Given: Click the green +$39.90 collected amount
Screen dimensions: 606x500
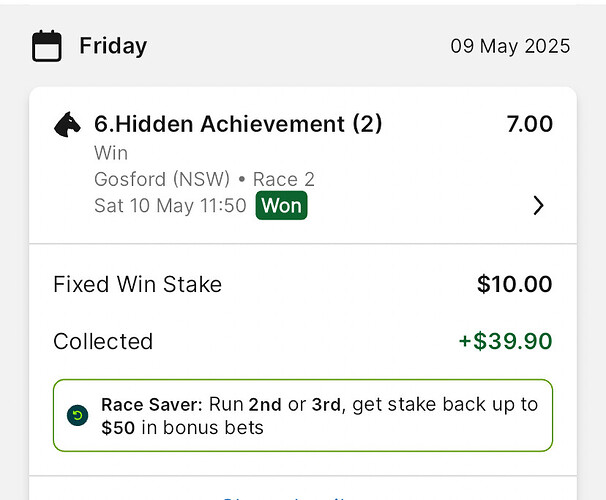Looking at the screenshot, I should (506, 341).
